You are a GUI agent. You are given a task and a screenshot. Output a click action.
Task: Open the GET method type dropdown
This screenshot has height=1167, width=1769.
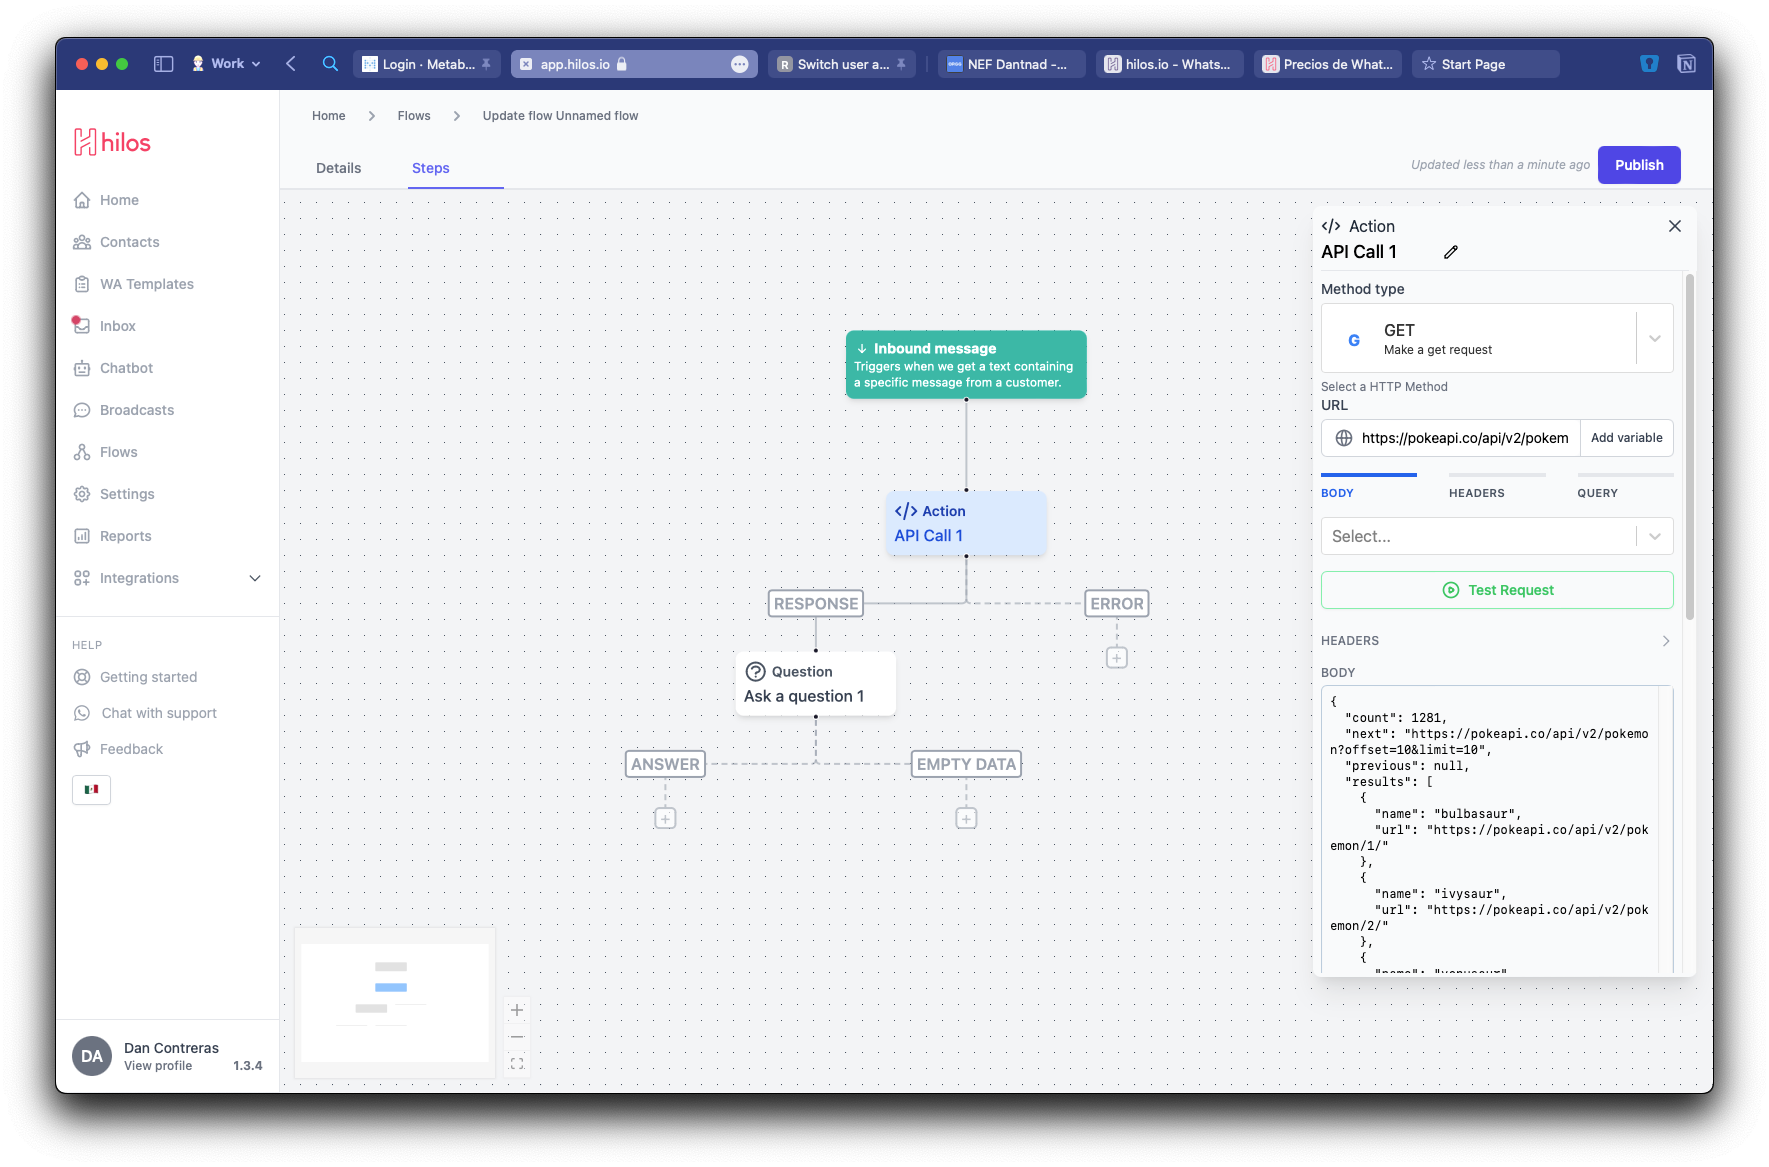click(1654, 338)
